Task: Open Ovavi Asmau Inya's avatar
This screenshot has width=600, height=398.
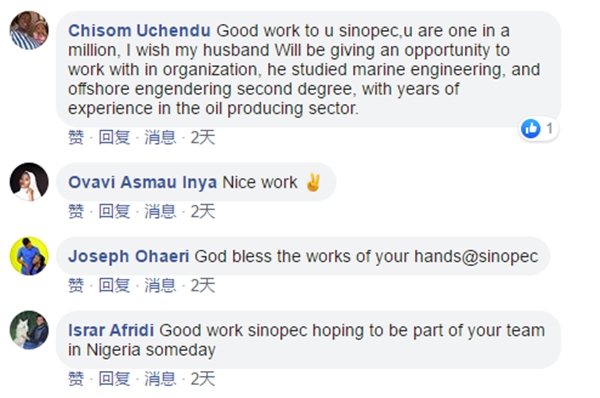Action: tap(29, 182)
